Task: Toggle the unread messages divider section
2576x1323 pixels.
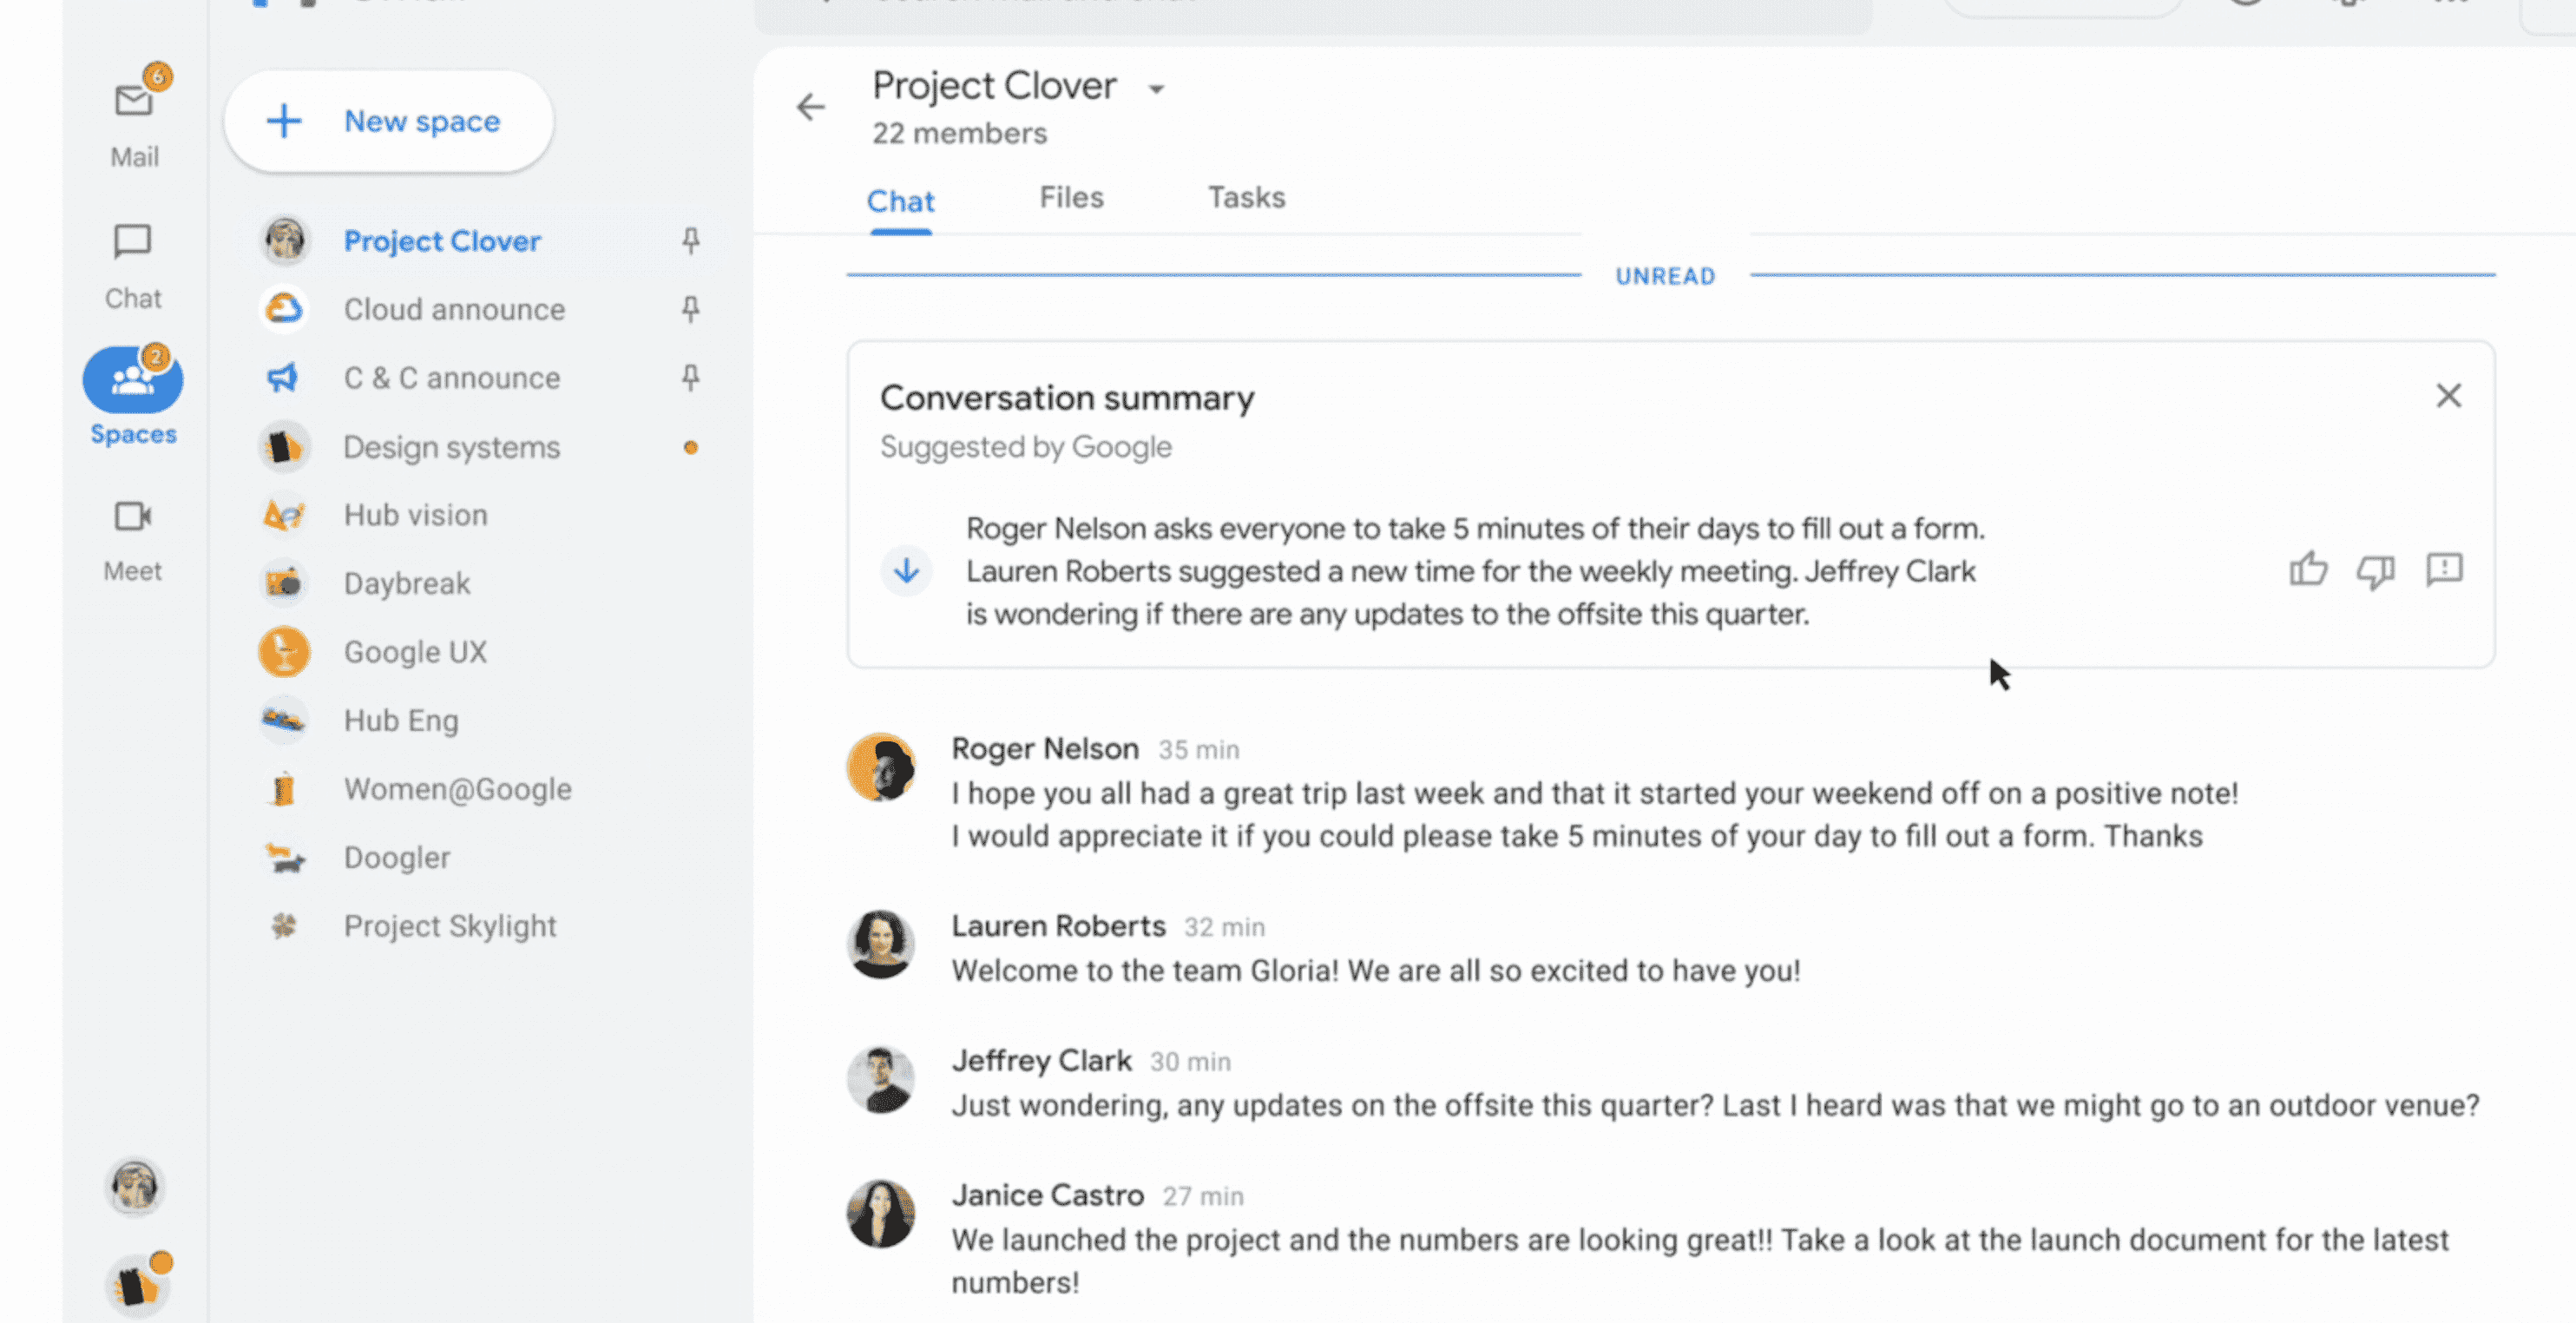Action: tap(1665, 275)
